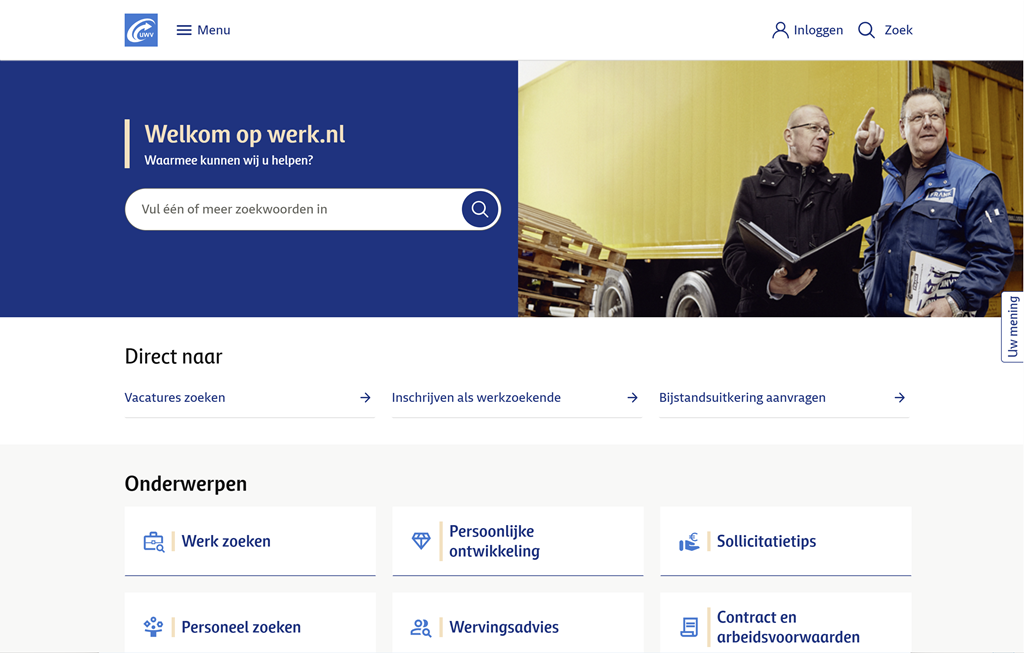Select the Persoonlijke ontwikkeling topic card

pos(517,541)
